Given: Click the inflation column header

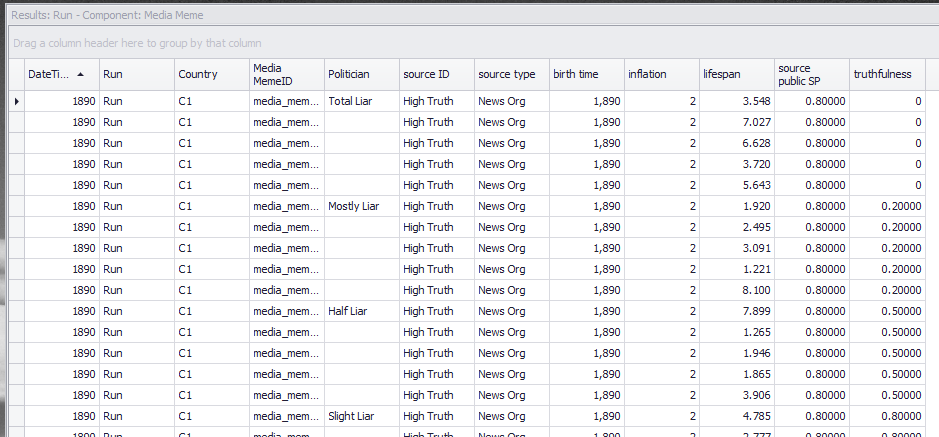Looking at the screenshot, I should 661,74.
